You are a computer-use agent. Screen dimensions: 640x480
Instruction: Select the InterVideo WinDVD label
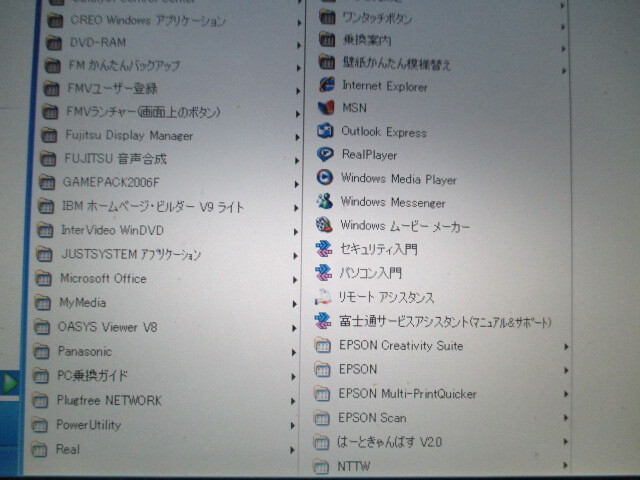pyautogui.click(x=112, y=230)
